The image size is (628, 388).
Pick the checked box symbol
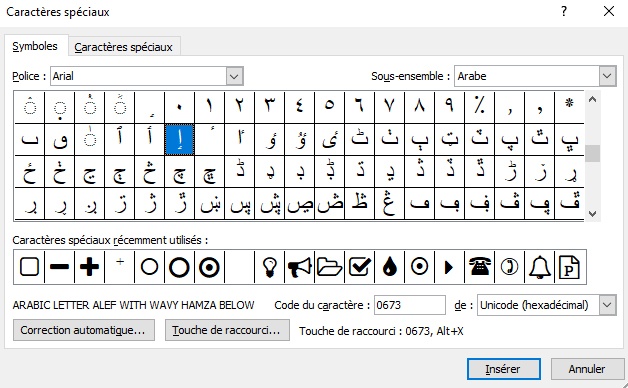coord(360,267)
